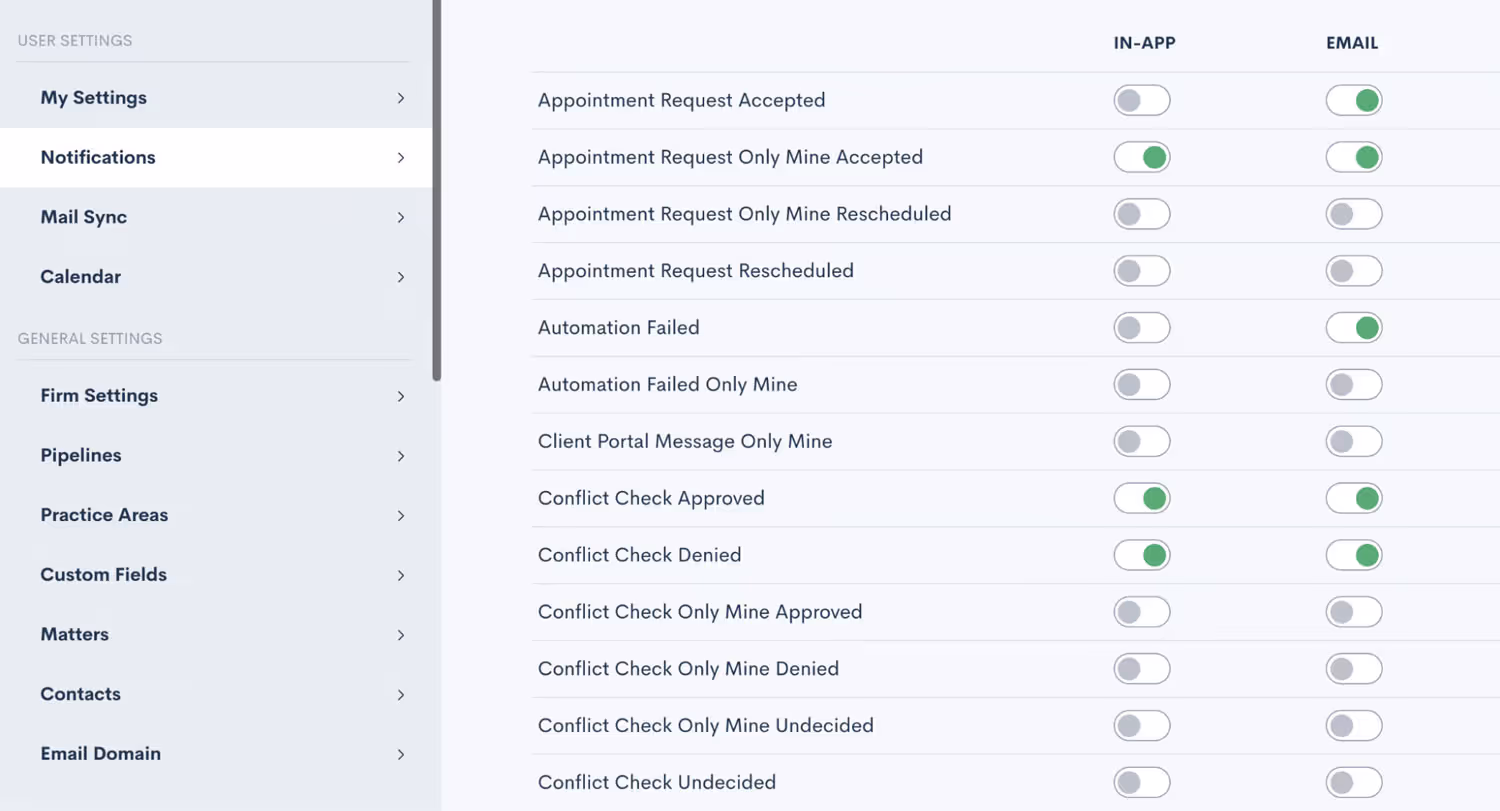
Task: Click the chevron arrow beside Mail Sync
Action: point(400,217)
